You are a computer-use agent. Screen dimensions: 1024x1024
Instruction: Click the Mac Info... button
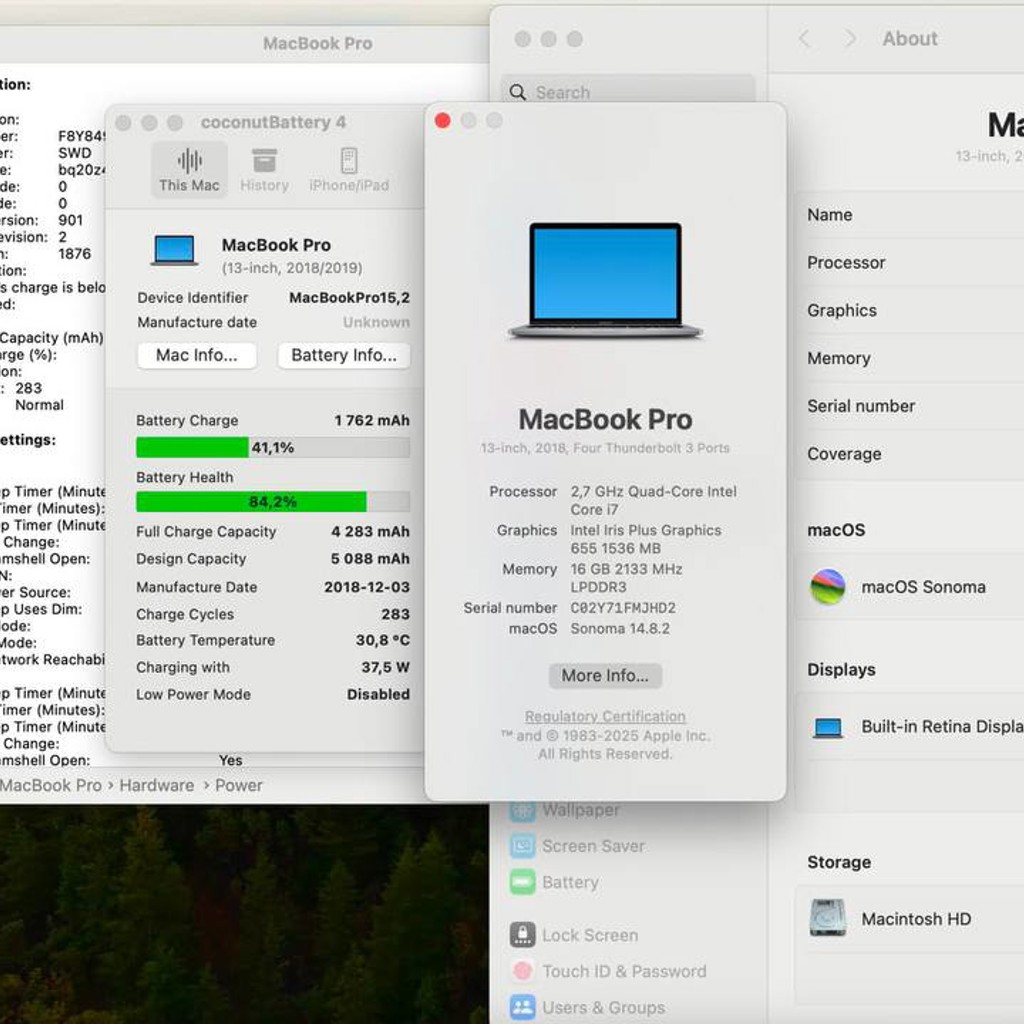pyautogui.click(x=197, y=355)
